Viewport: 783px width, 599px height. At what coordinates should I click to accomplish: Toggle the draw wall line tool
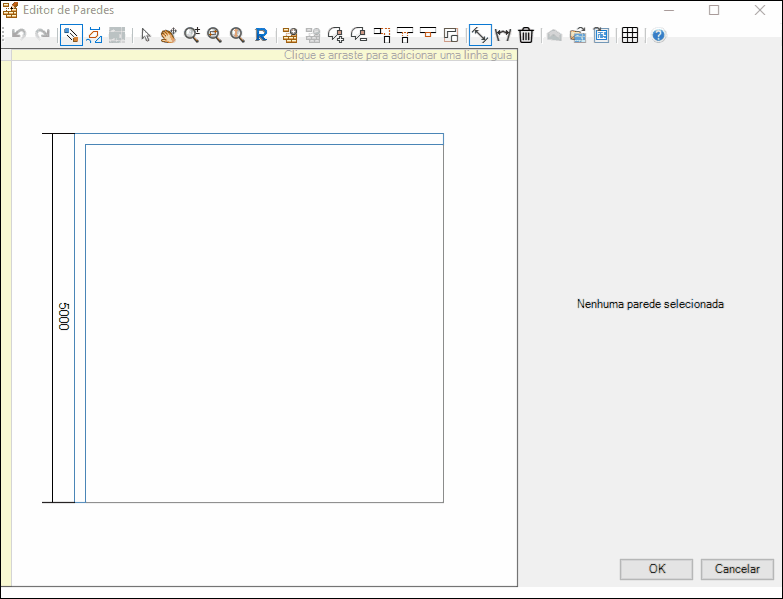[71, 35]
